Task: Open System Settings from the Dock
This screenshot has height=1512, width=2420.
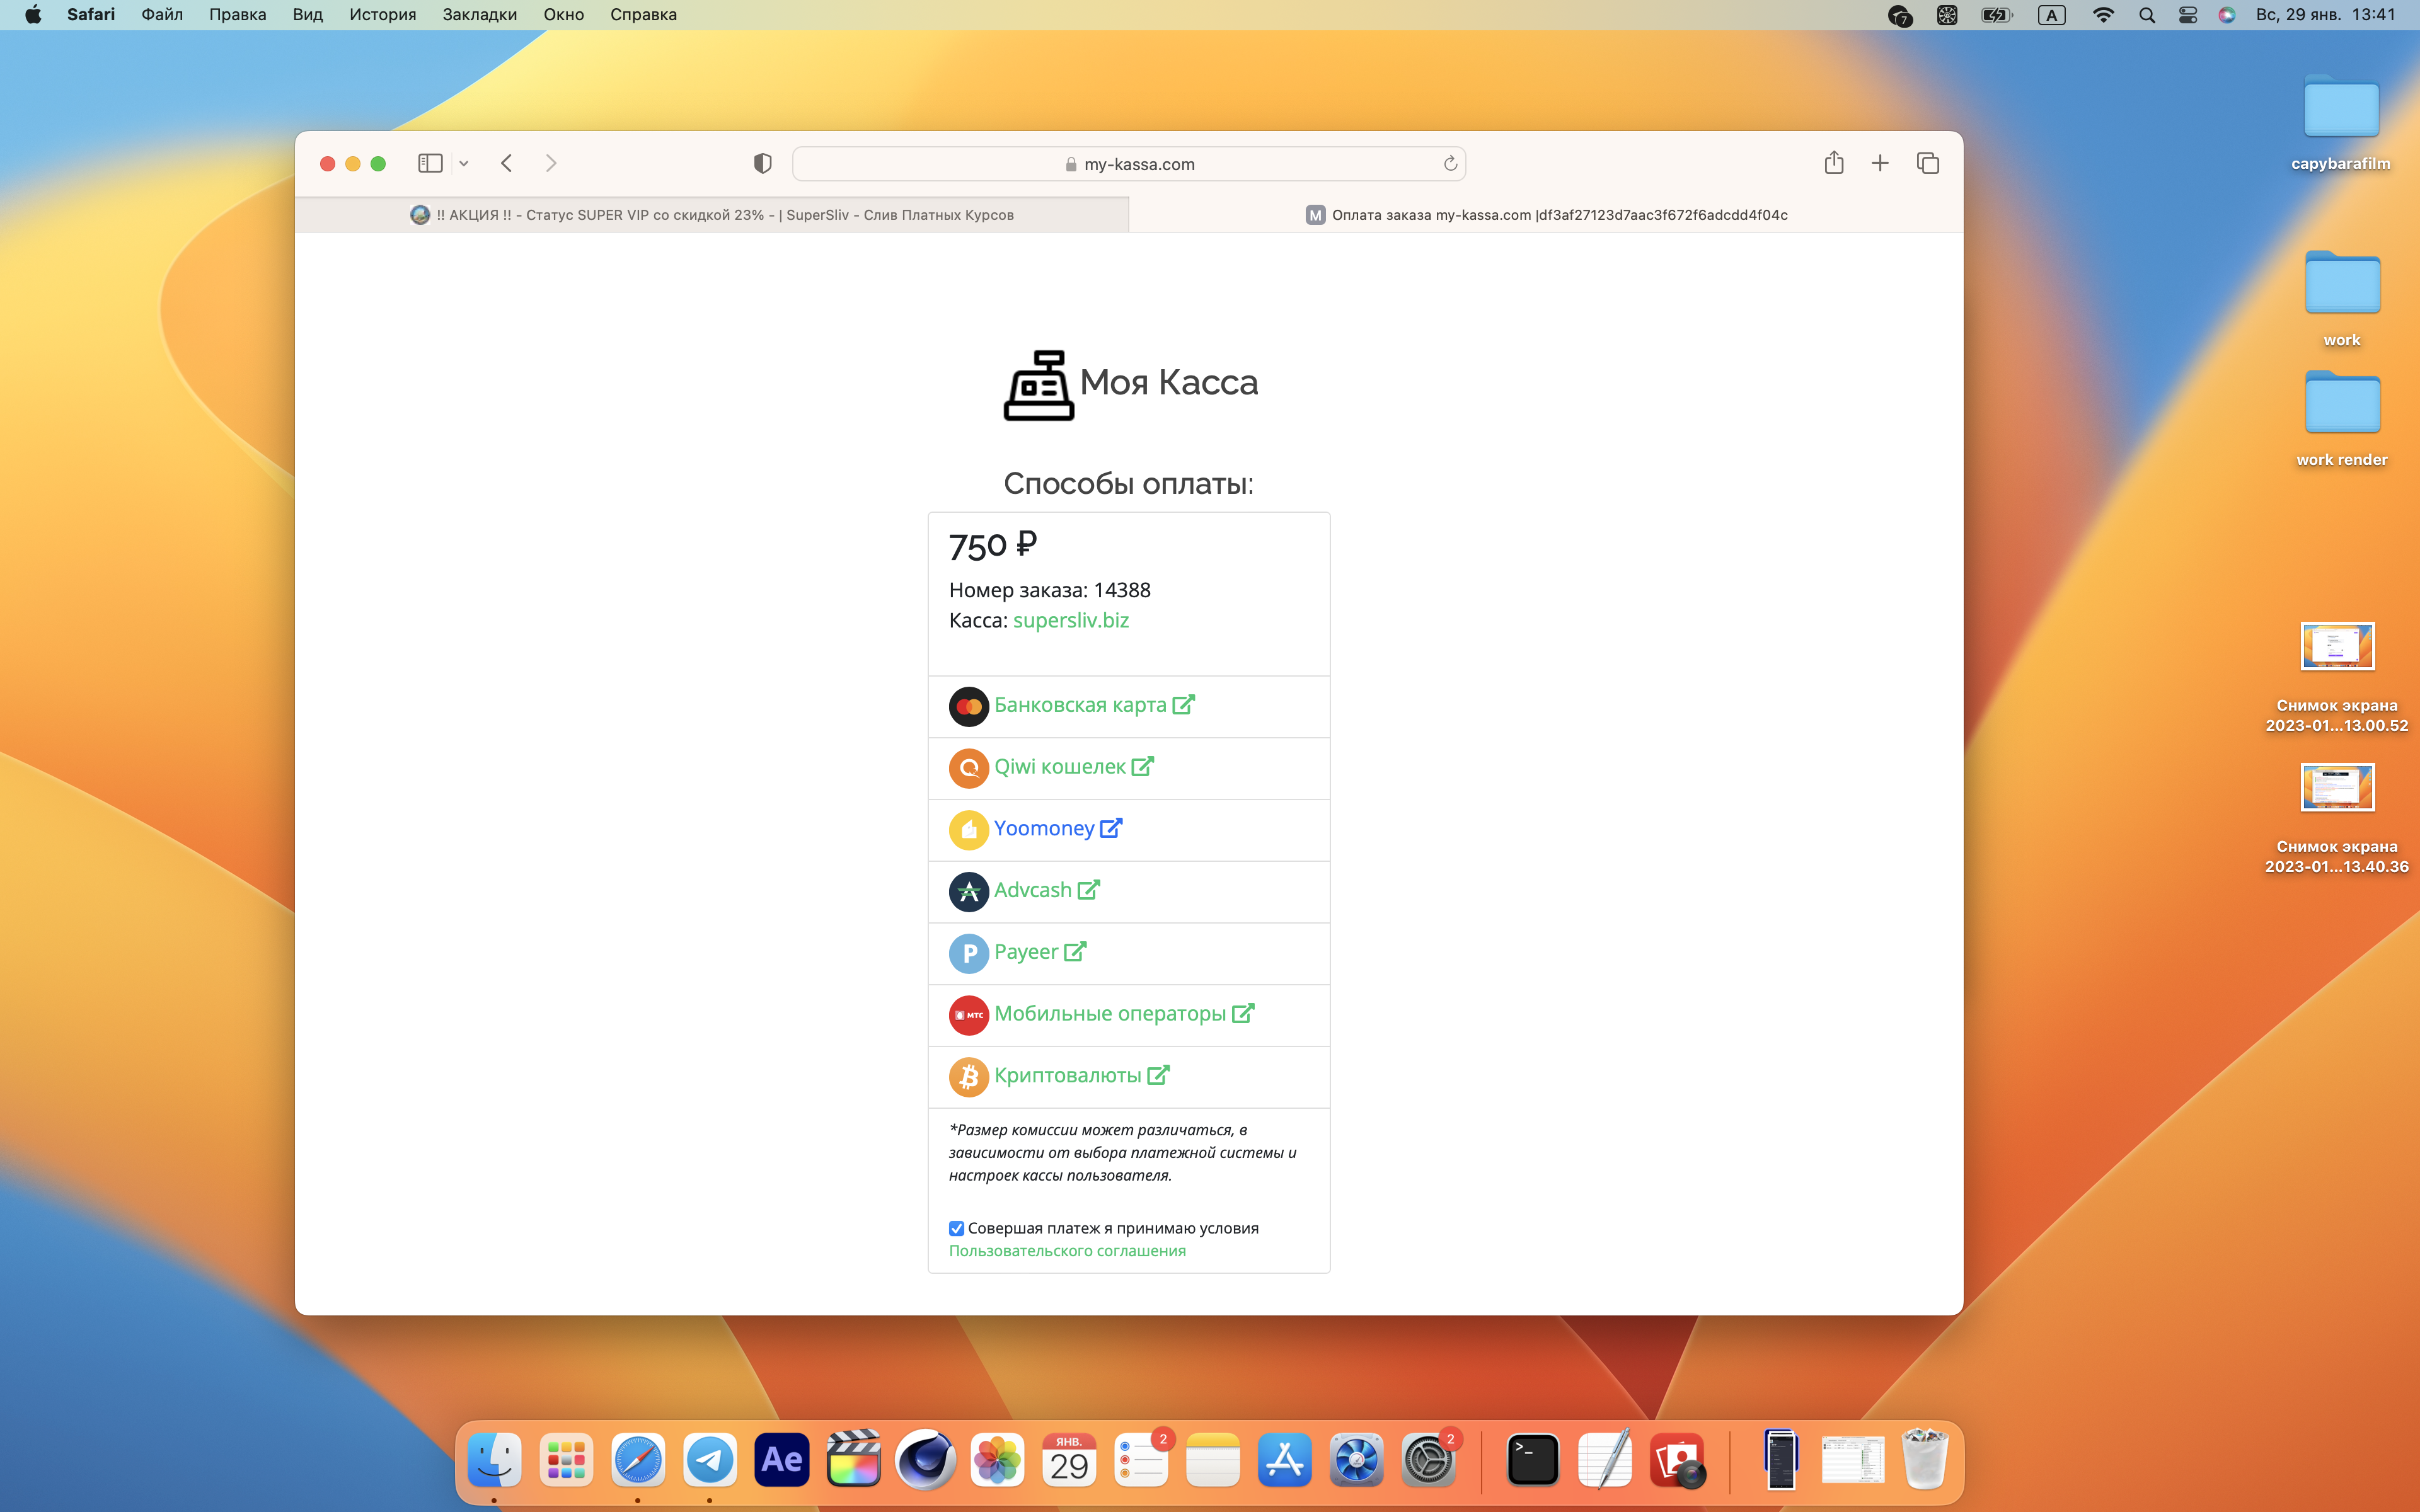Action: coord(1429,1460)
